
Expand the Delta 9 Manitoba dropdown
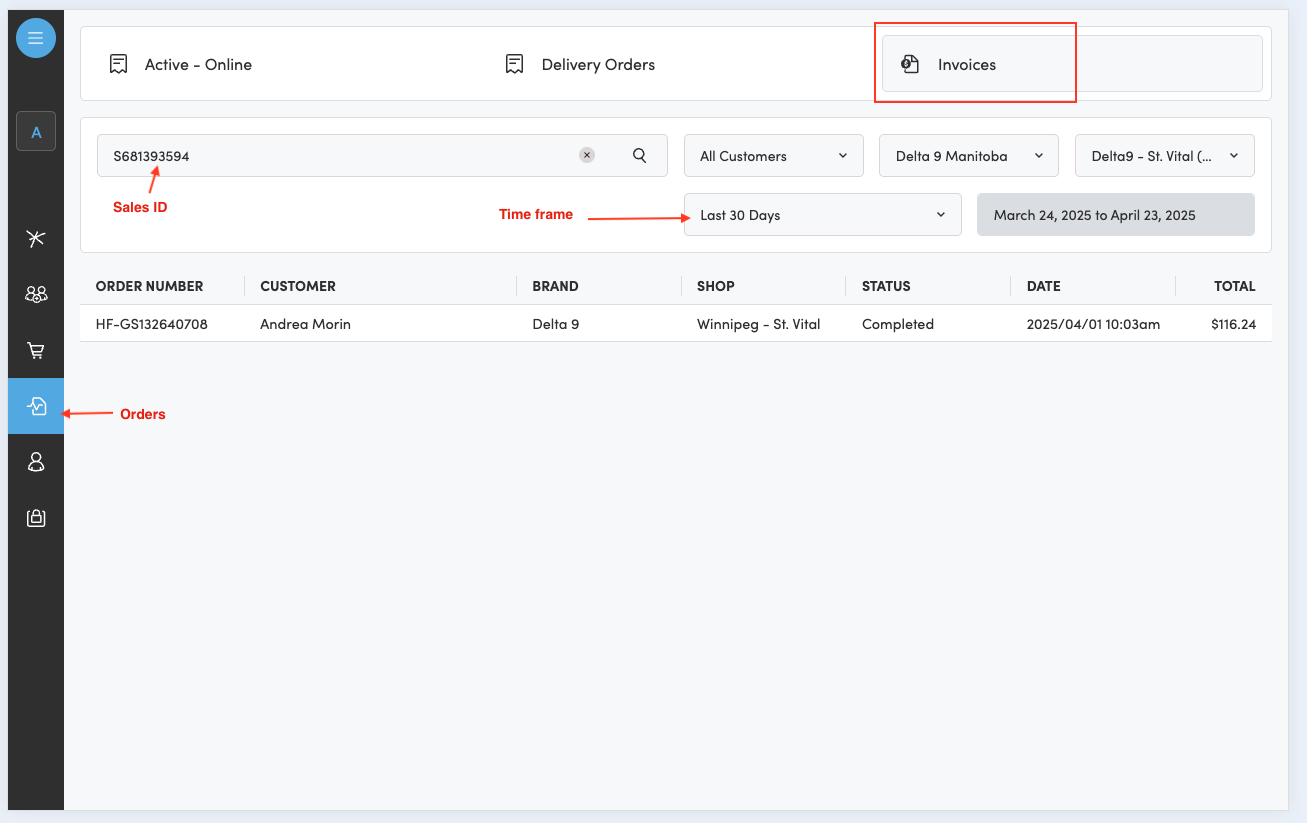point(968,156)
